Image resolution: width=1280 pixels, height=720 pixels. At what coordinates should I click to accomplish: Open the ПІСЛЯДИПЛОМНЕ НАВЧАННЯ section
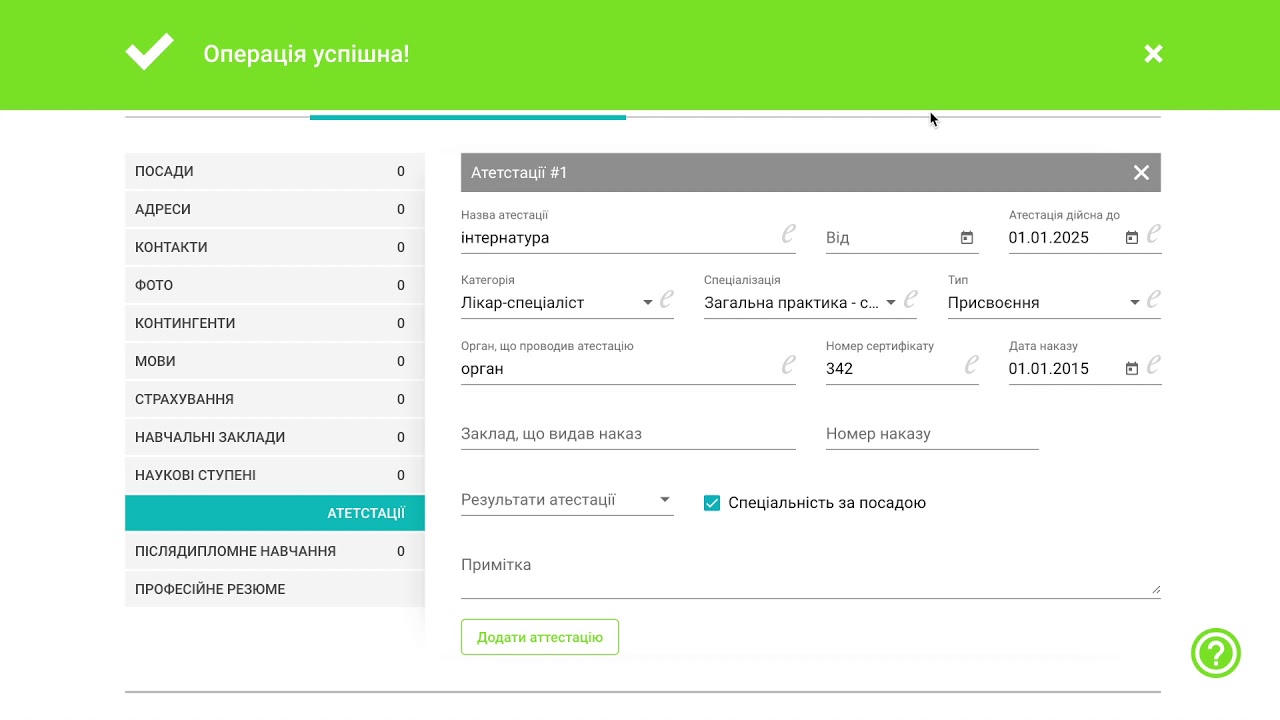(275, 551)
